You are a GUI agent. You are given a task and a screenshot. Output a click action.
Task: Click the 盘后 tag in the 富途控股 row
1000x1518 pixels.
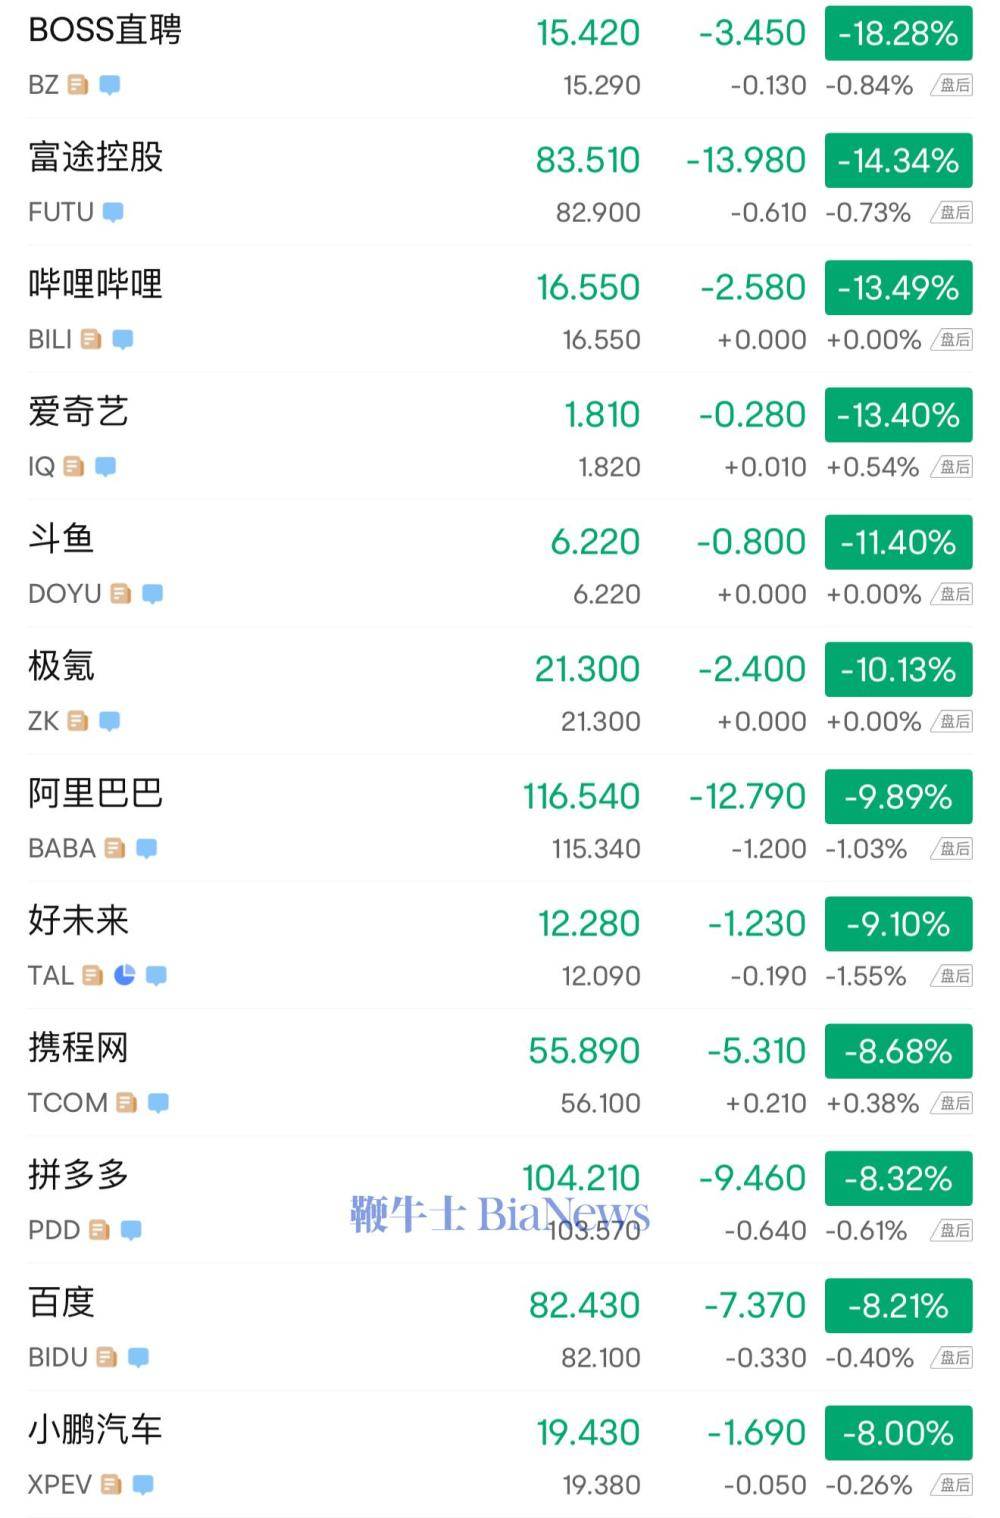coord(952,212)
